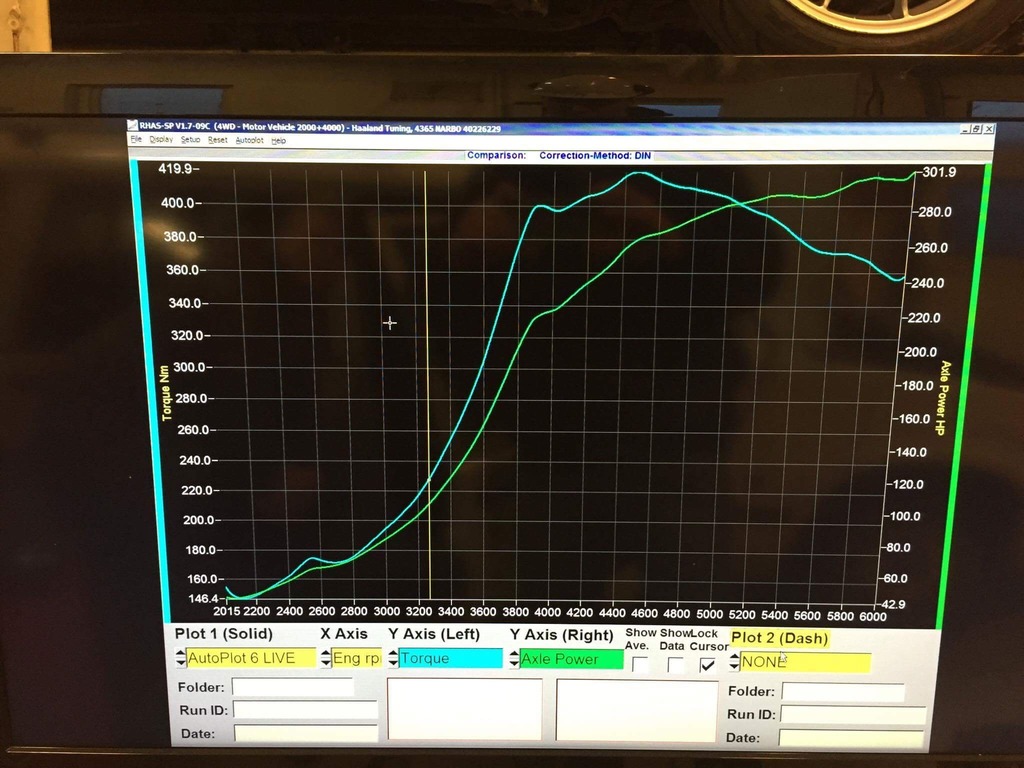
Task: Close the RHAS-SP window
Action: 989,129
